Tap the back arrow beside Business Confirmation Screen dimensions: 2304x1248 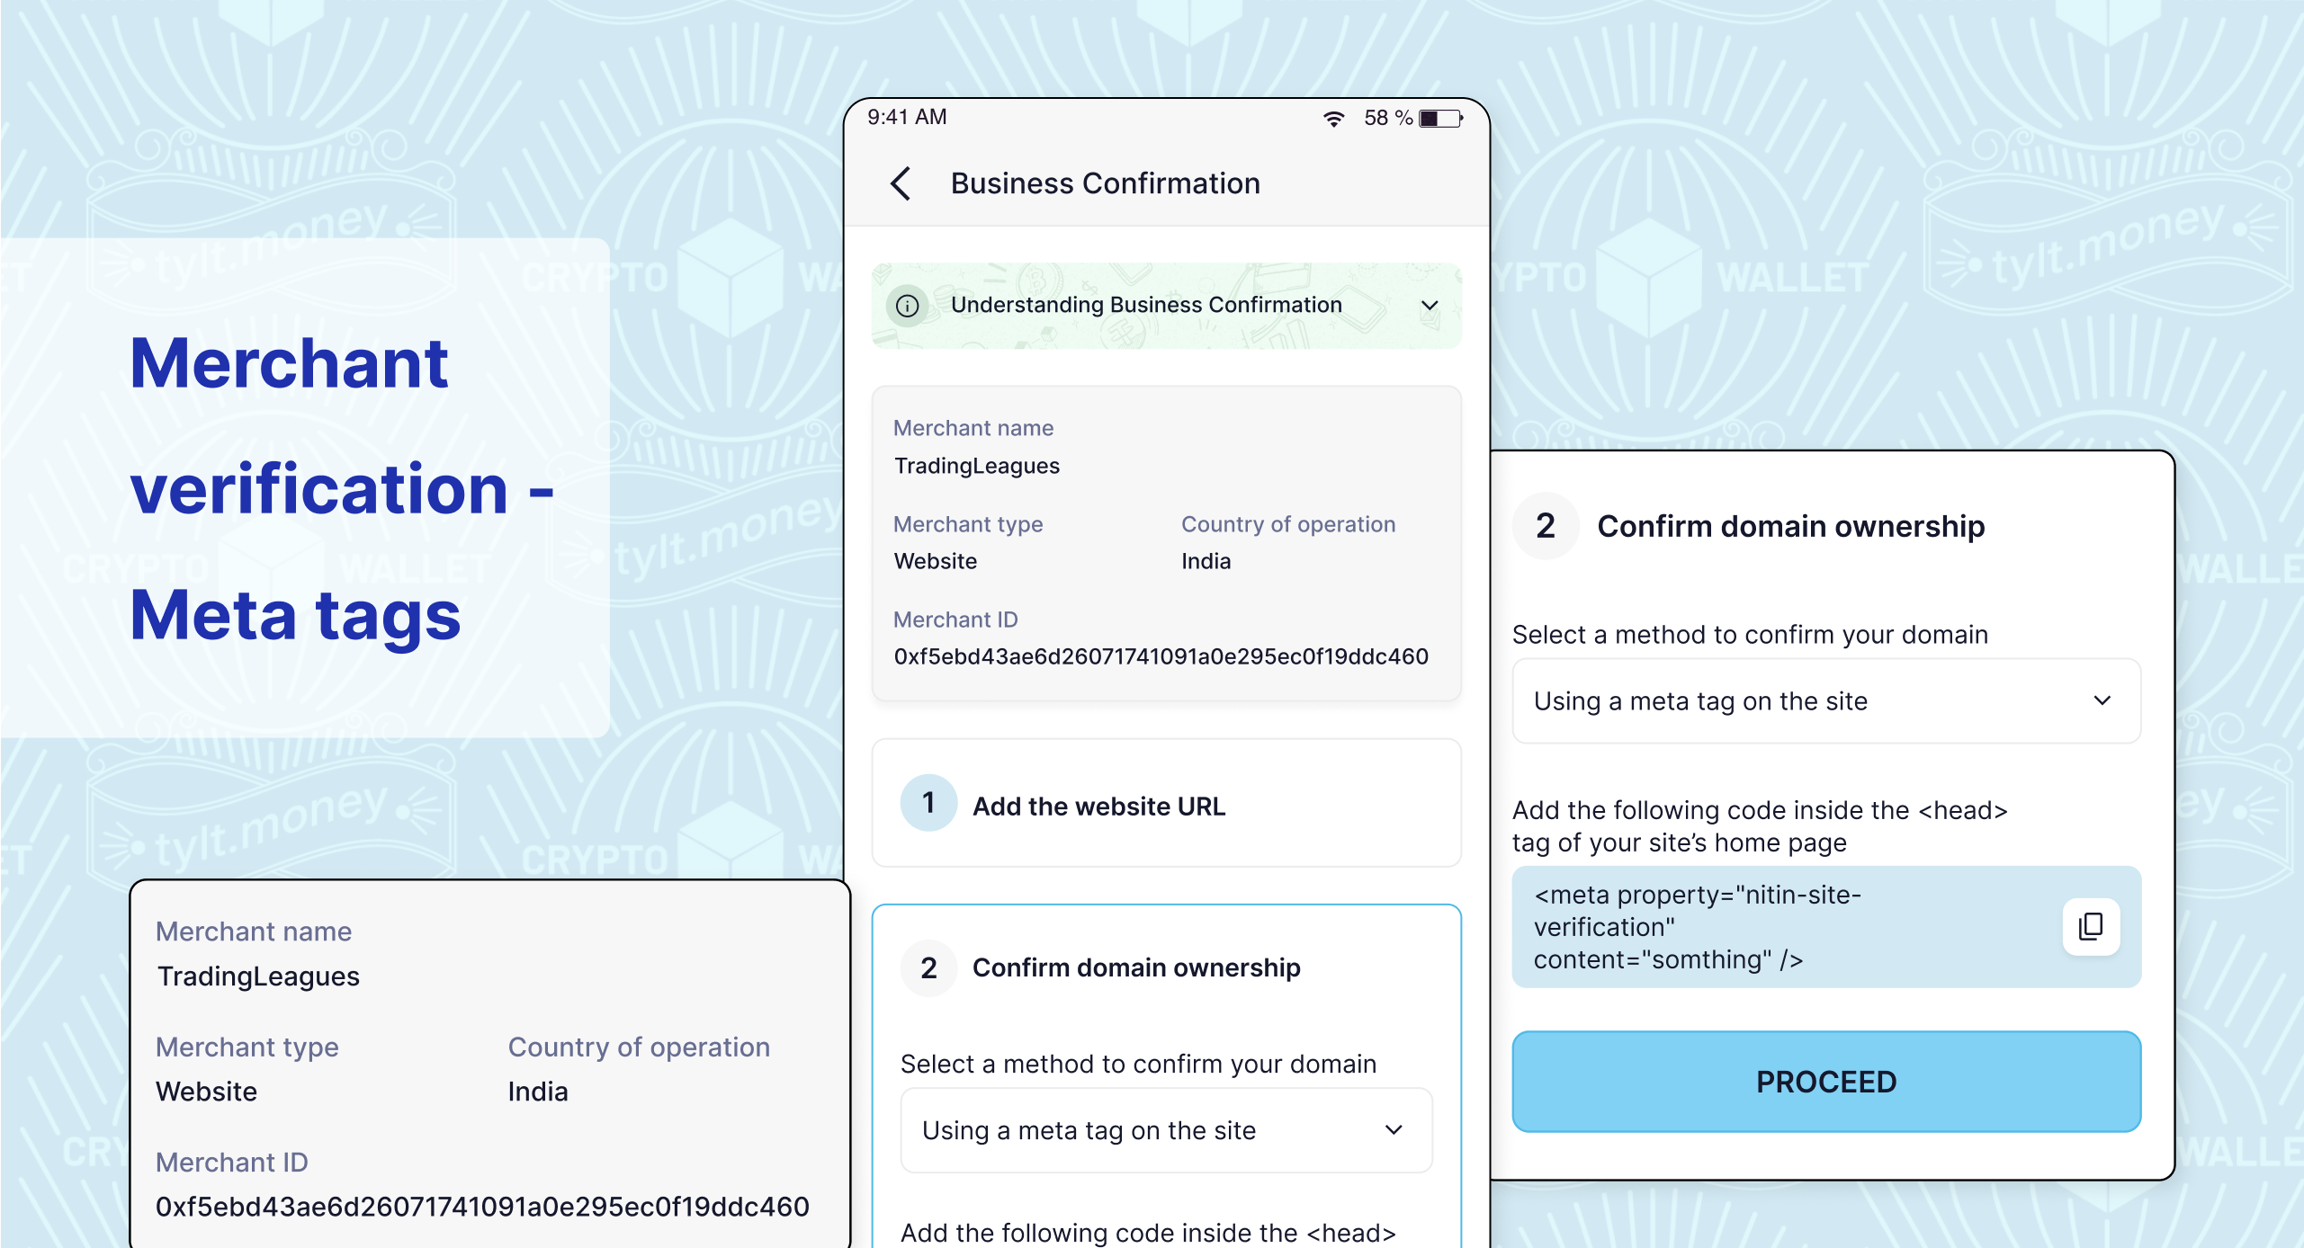901,184
